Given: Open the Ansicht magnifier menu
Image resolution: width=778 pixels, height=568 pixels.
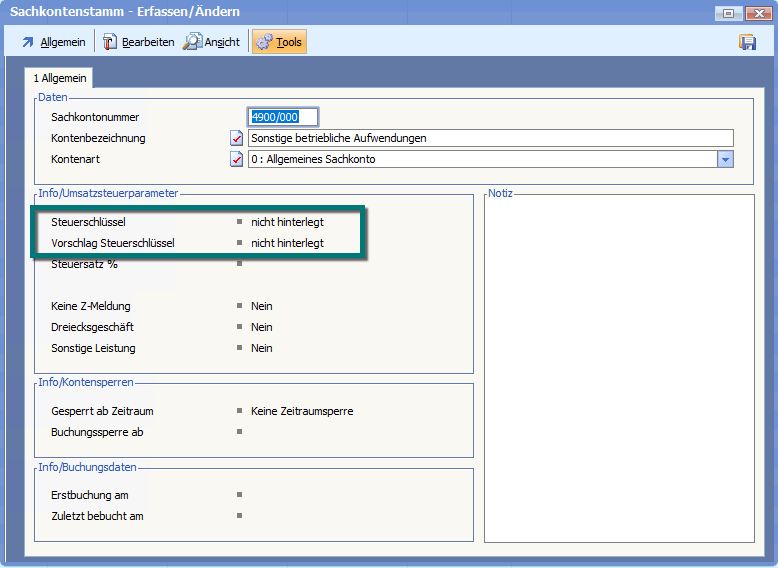Looking at the screenshot, I should click(x=212, y=42).
